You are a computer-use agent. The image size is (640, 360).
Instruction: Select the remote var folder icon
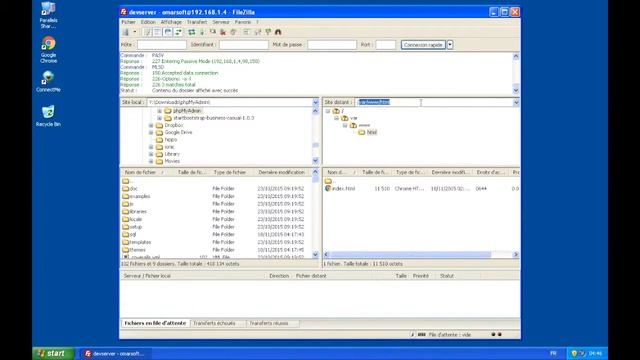pos(344,118)
